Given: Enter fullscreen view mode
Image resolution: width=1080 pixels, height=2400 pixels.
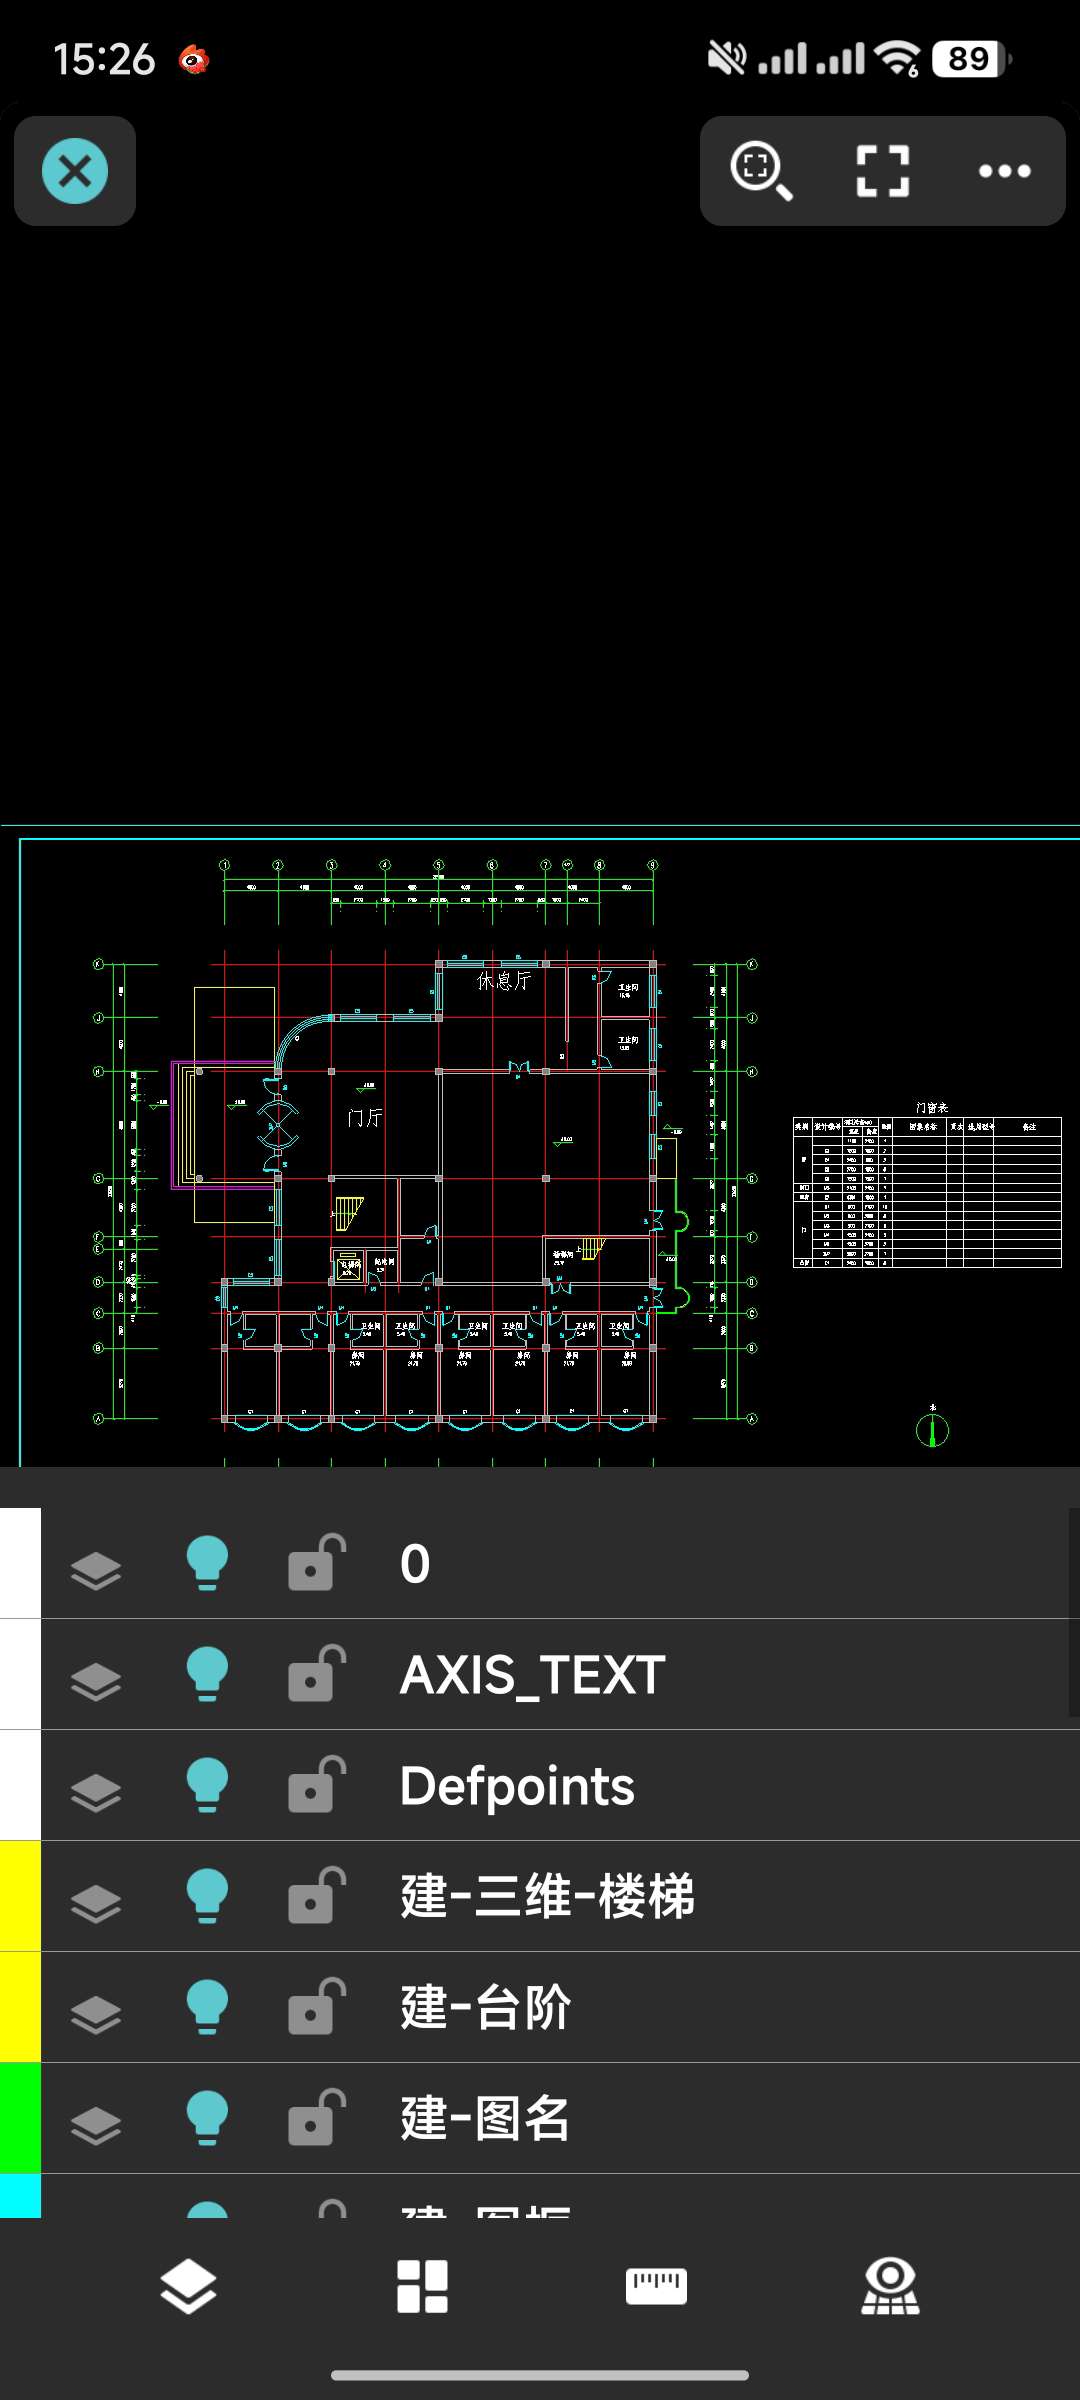Looking at the screenshot, I should (883, 171).
